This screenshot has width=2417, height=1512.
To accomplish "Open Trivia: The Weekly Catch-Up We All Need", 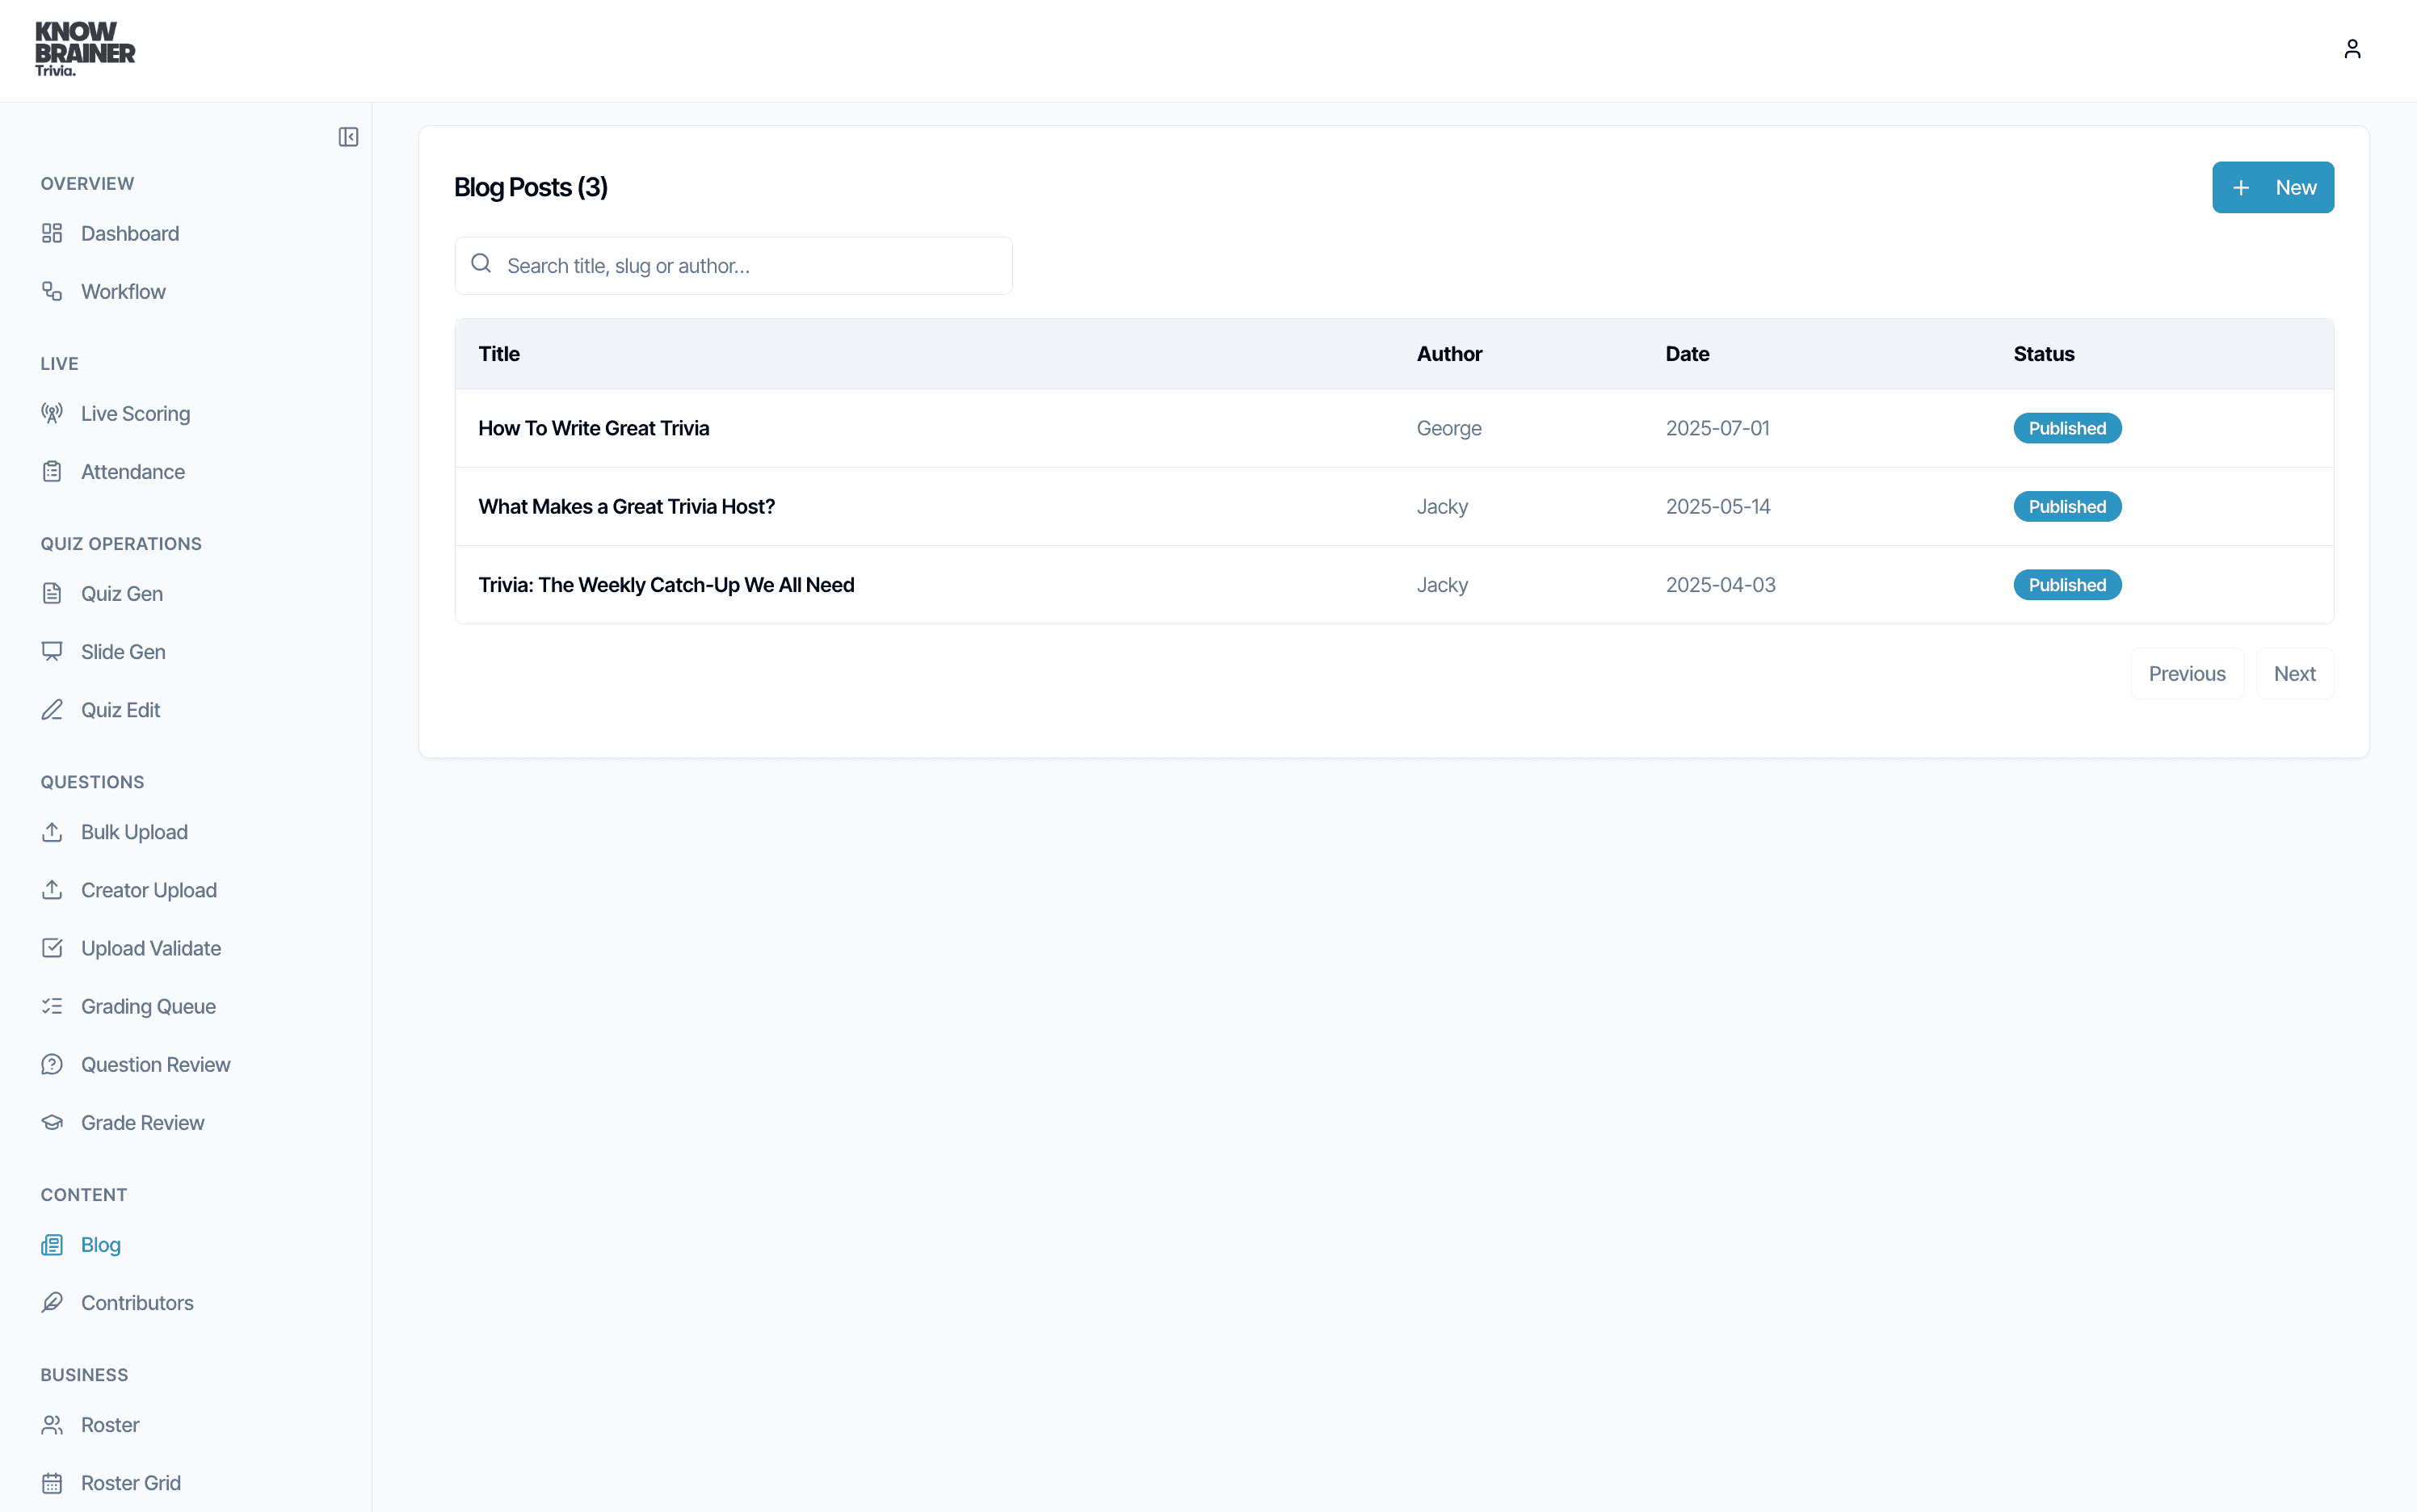I will [666, 584].
